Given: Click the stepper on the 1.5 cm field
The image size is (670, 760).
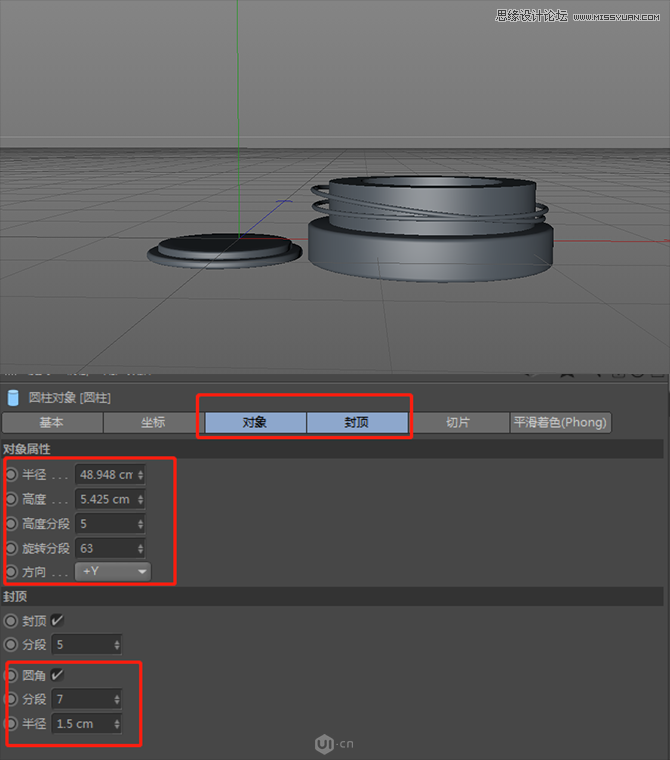Looking at the screenshot, I should pyautogui.click(x=116, y=724).
